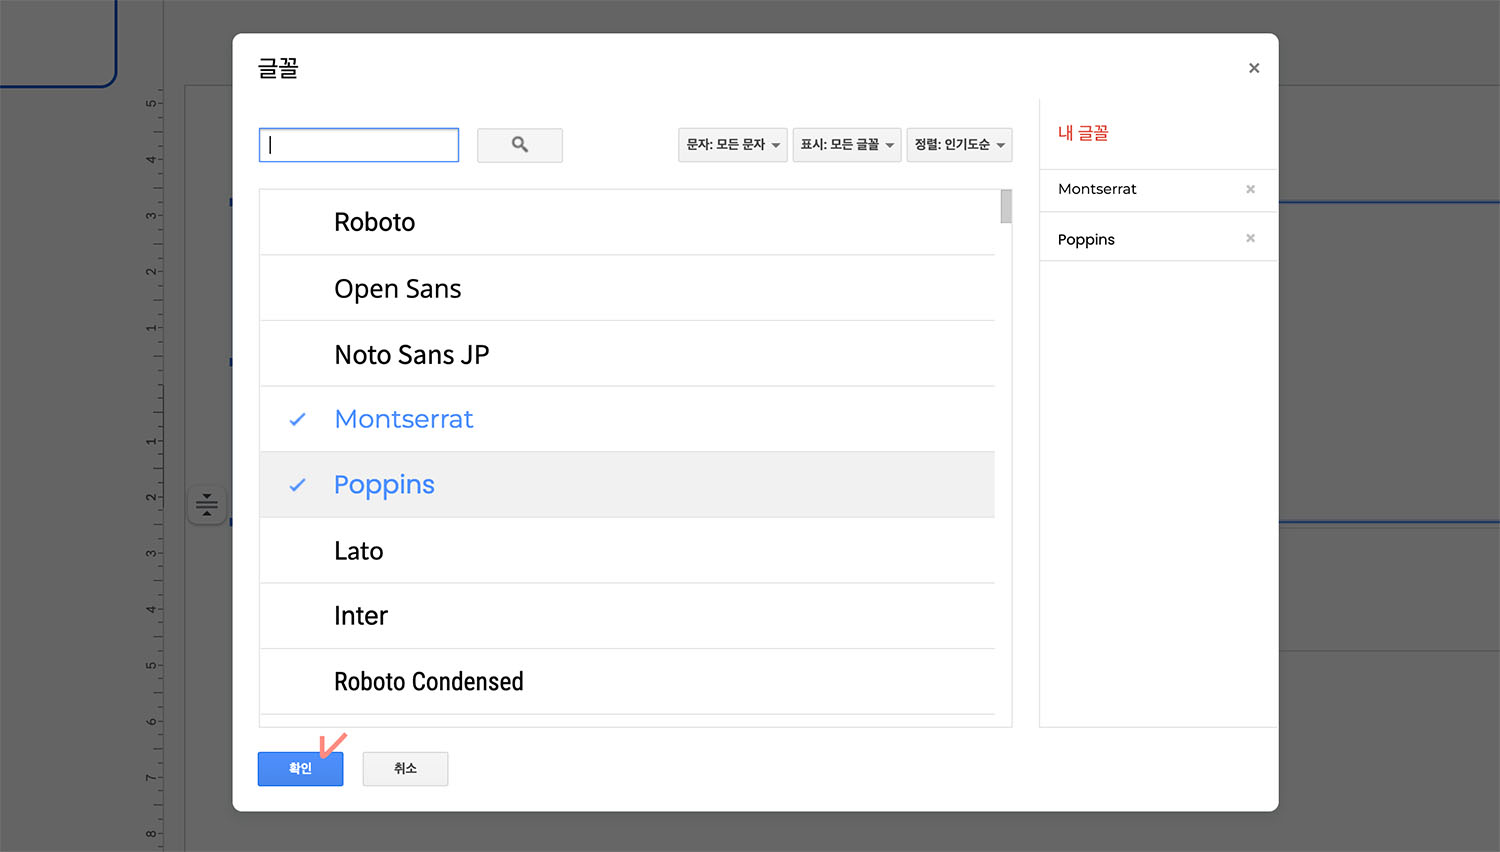The height and width of the screenshot is (852, 1500).
Task: Click Montserrat in the 내 글꼴 panel
Action: coord(1097,189)
